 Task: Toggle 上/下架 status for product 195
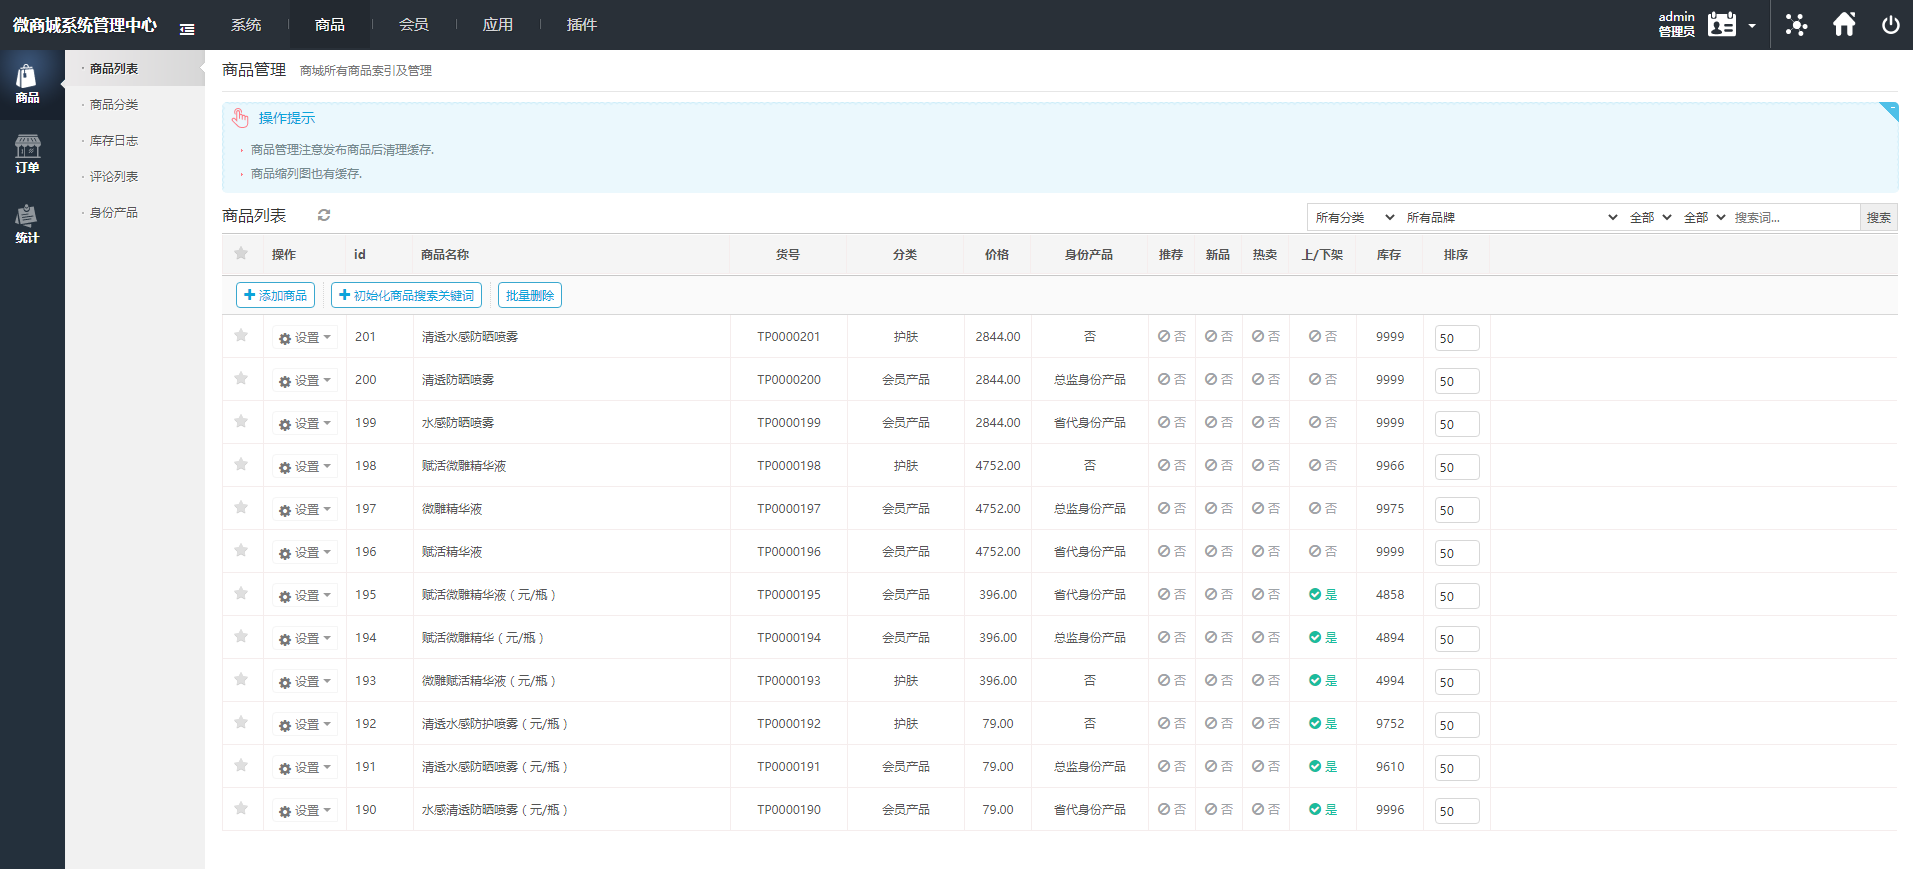point(1322,594)
